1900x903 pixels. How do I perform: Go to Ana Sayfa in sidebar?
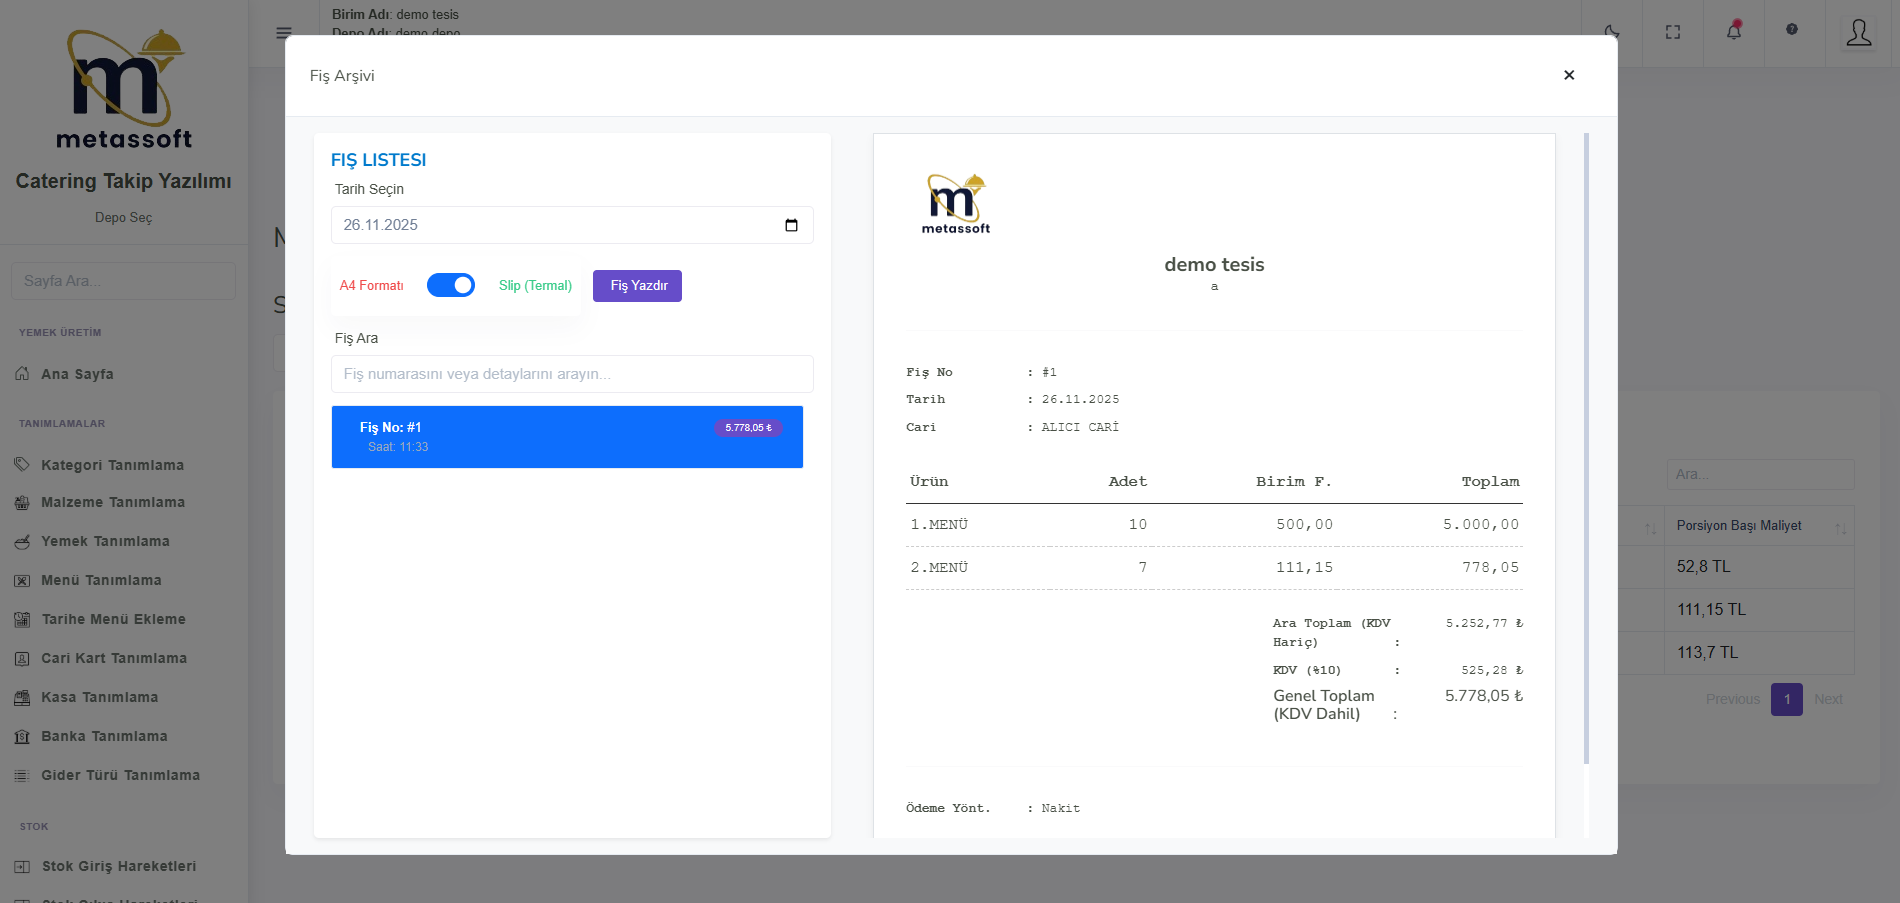77,374
